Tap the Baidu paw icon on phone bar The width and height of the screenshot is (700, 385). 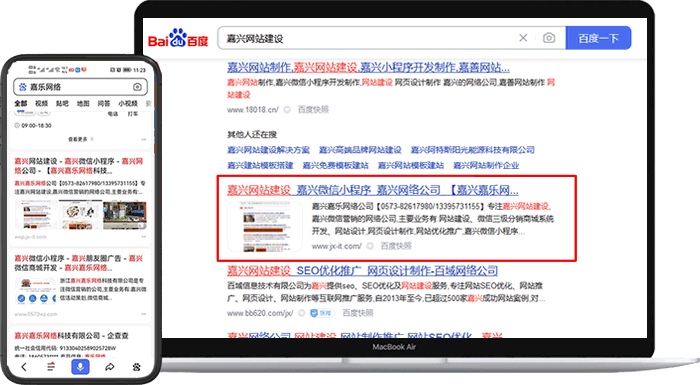(x=137, y=367)
